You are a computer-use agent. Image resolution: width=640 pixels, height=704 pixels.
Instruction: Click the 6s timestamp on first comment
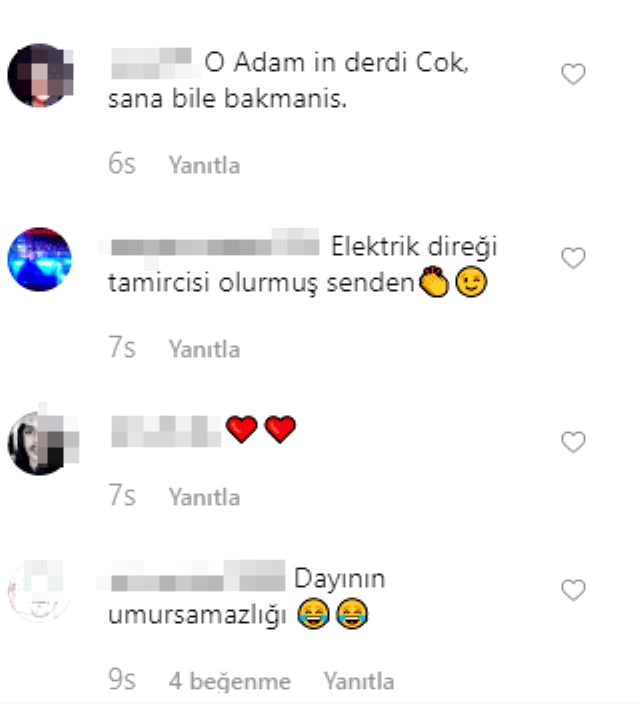point(122,163)
